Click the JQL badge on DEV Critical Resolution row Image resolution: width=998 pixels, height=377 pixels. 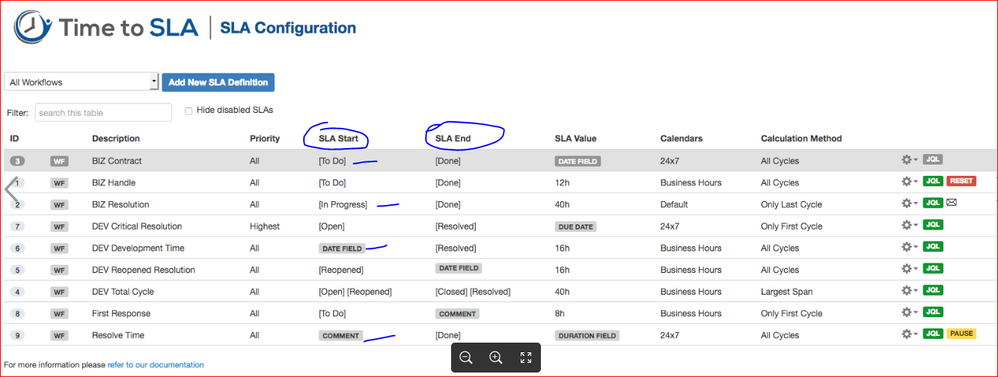coord(933,225)
